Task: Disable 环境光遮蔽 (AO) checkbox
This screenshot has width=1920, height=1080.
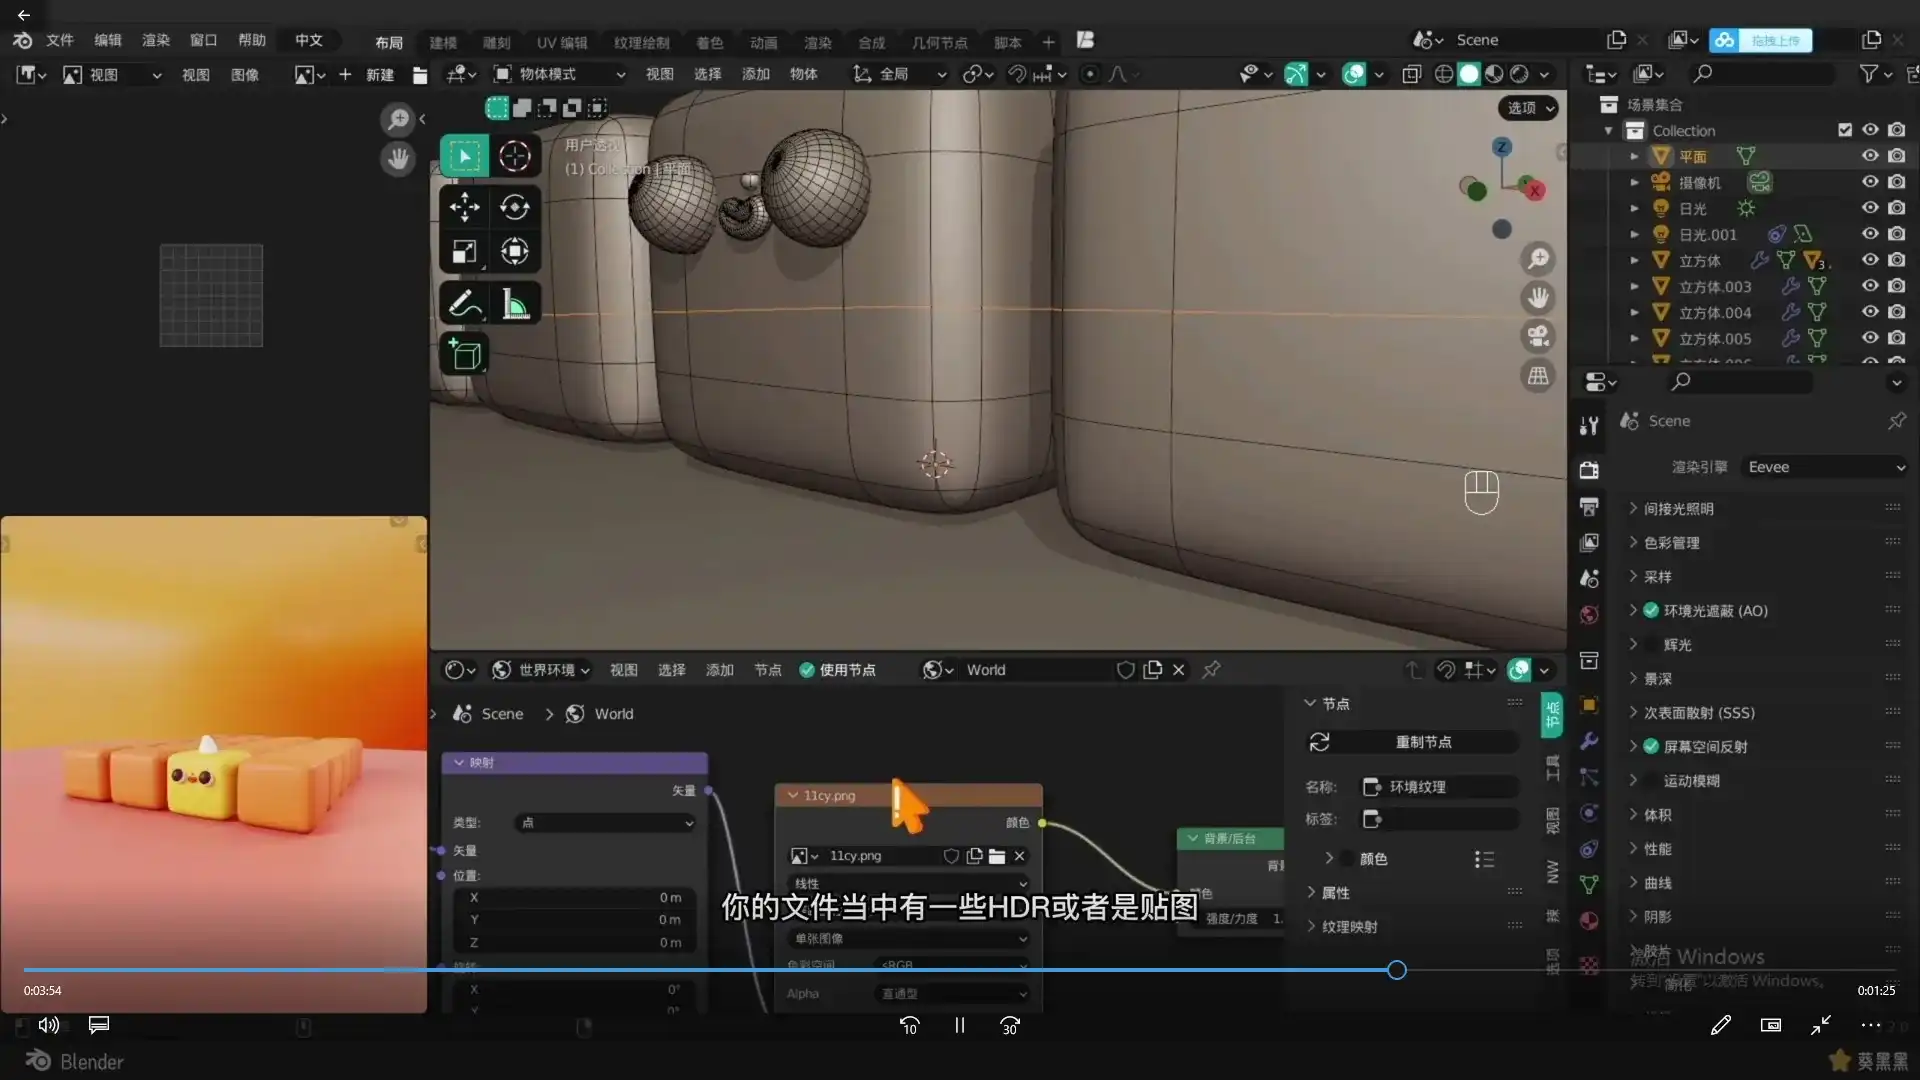Action: coord(1651,611)
